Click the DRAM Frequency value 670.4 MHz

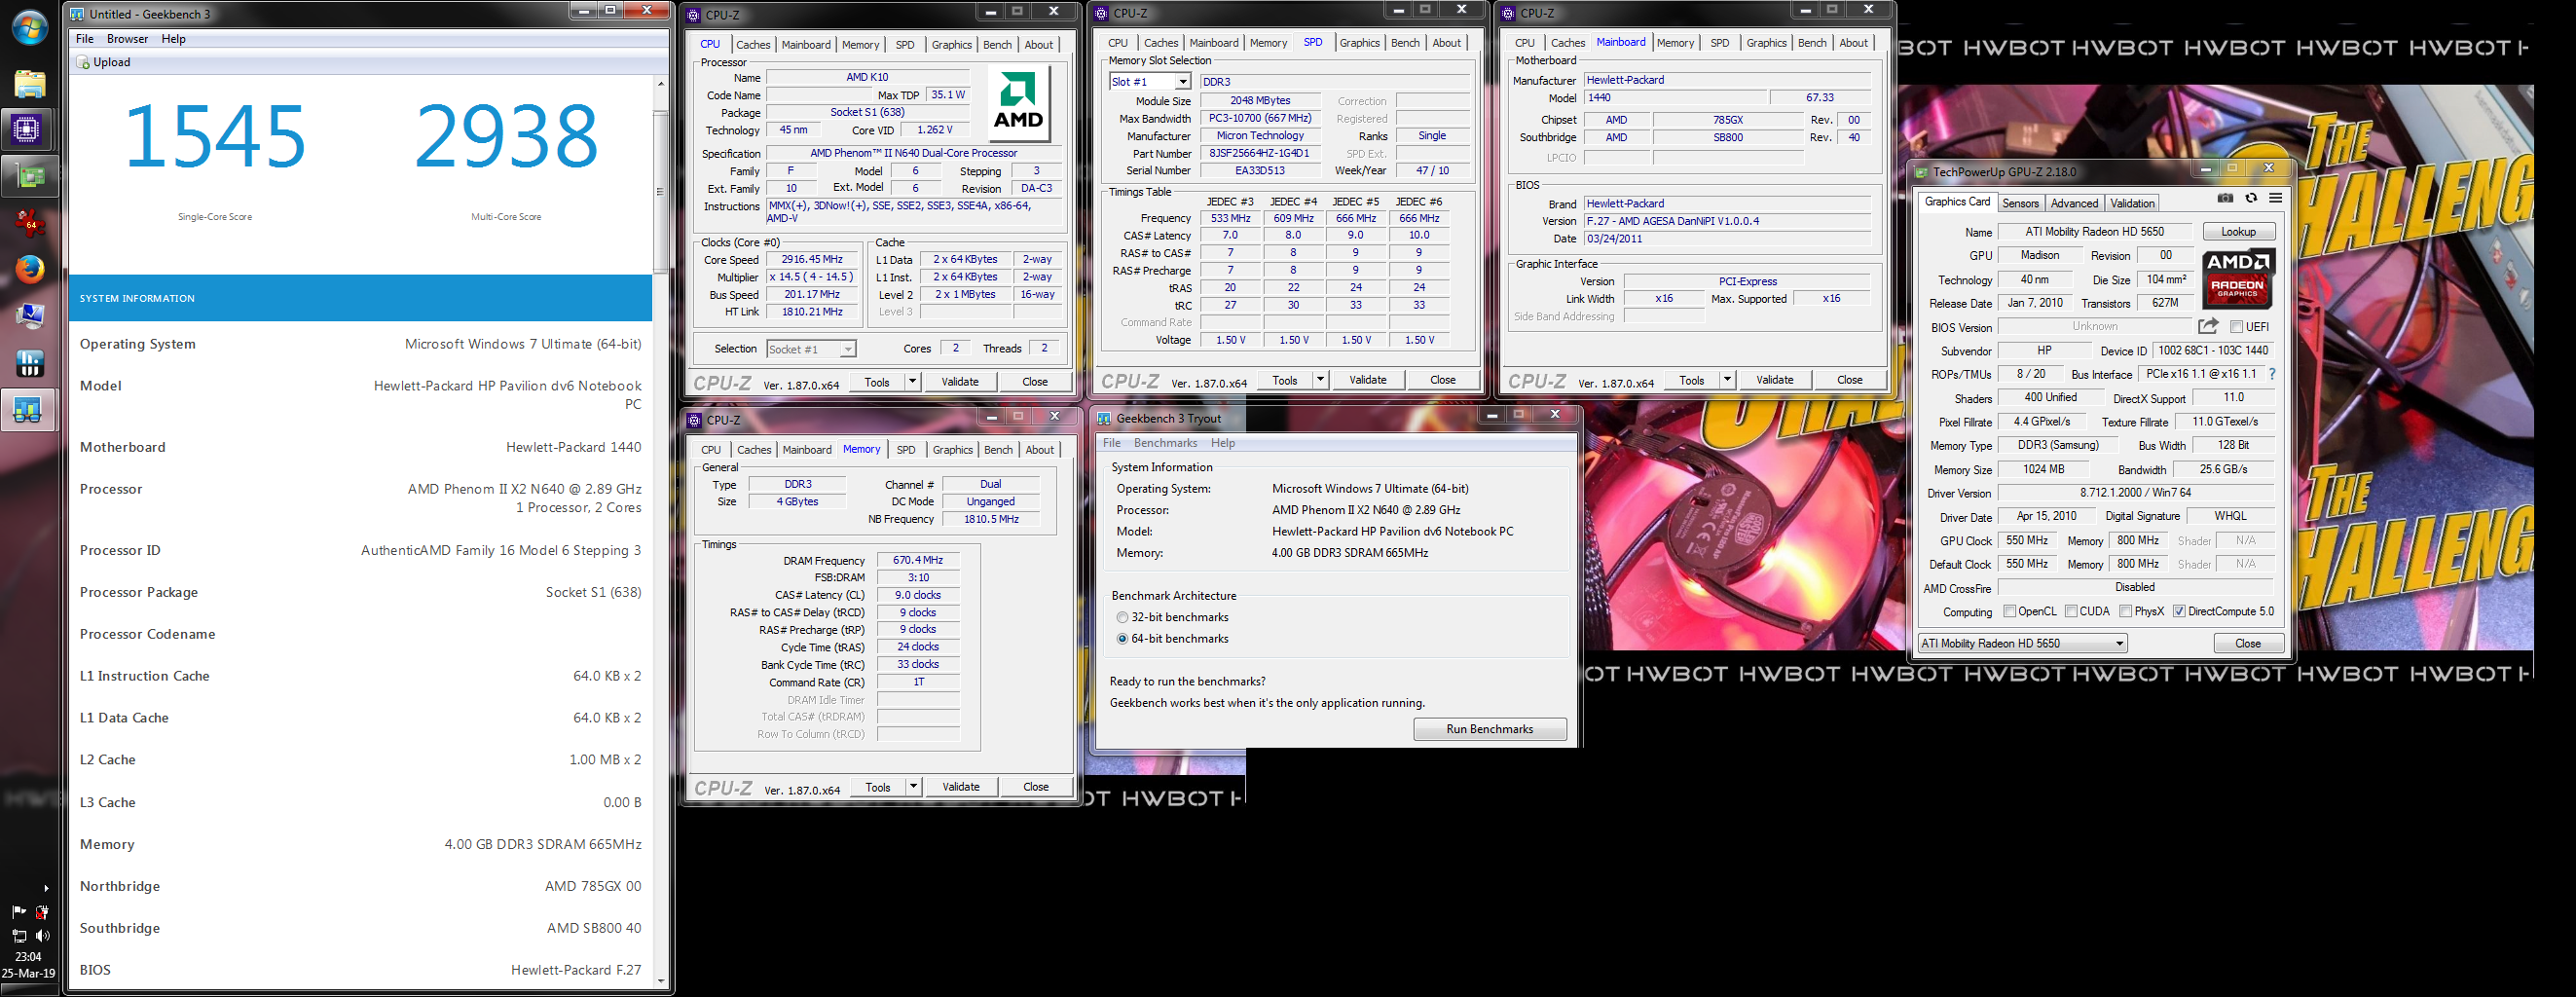click(918, 560)
